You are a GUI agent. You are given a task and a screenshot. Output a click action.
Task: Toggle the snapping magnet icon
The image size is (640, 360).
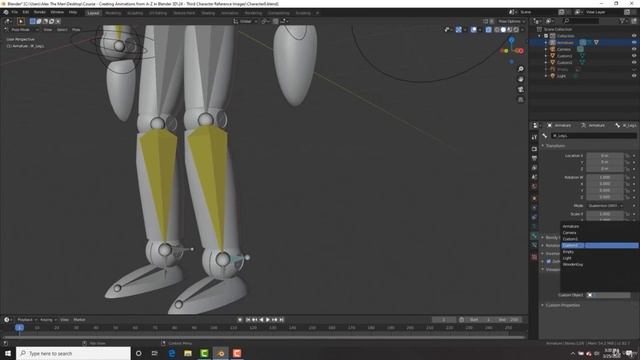[x=276, y=21]
